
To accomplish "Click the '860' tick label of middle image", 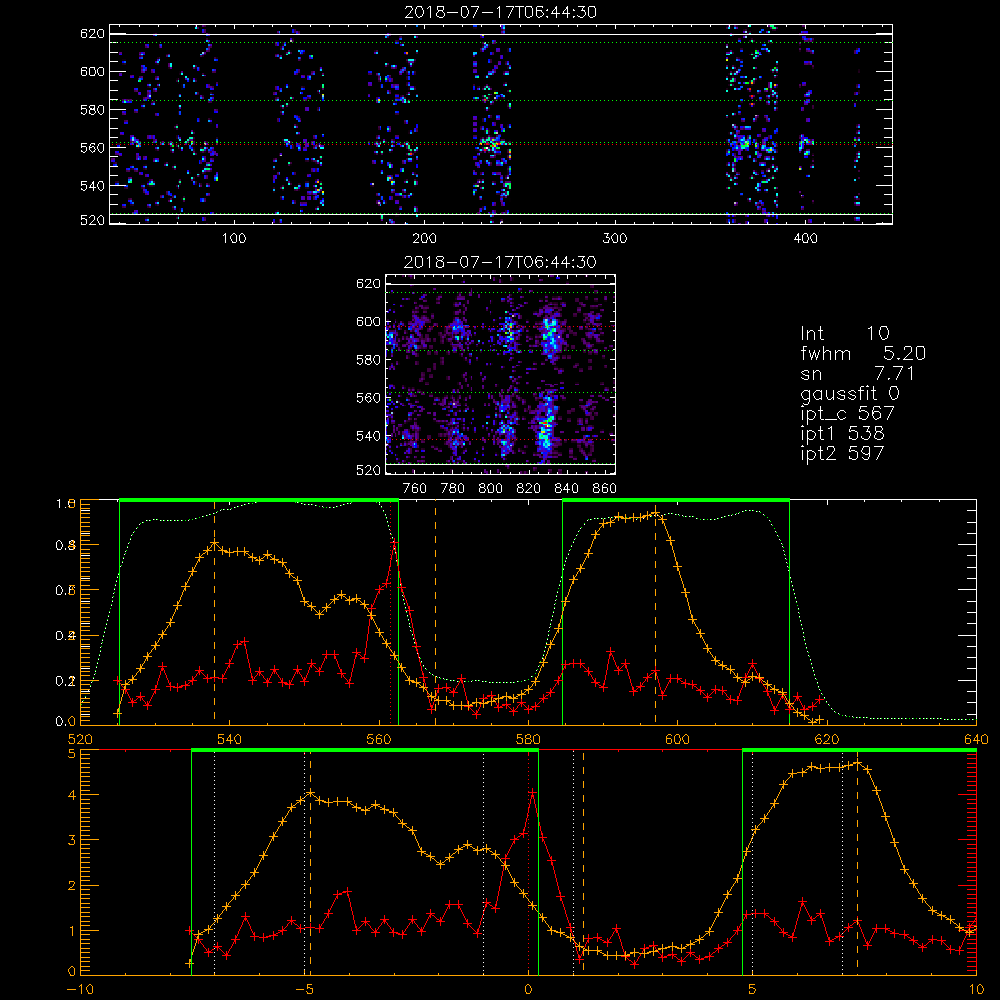I will (605, 489).
